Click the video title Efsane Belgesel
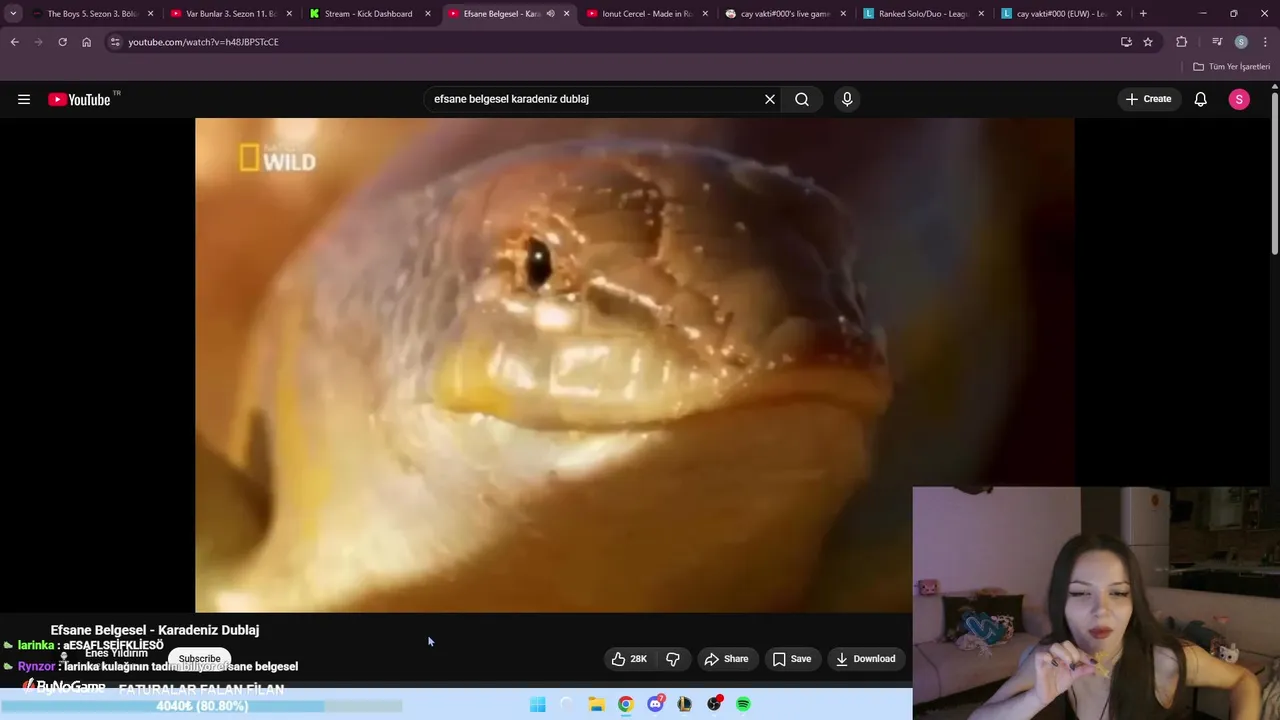The height and width of the screenshot is (720, 1280). (155, 630)
